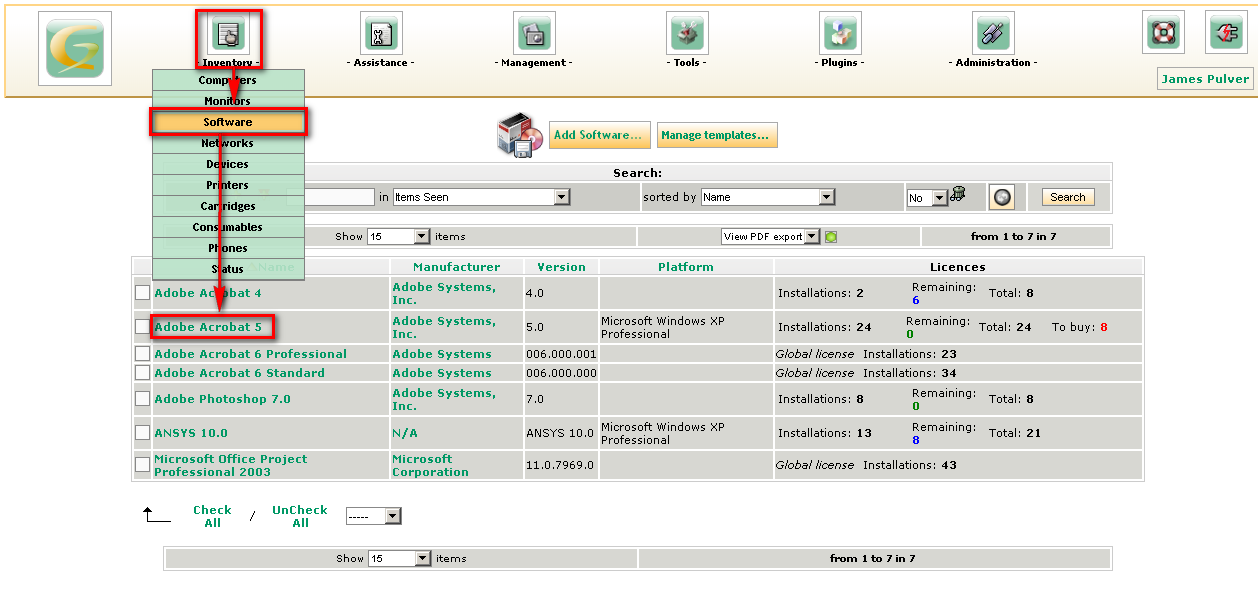Open the Plugins menu icon
Screen dimensions: 1258x590
pyautogui.click(x=840, y=33)
